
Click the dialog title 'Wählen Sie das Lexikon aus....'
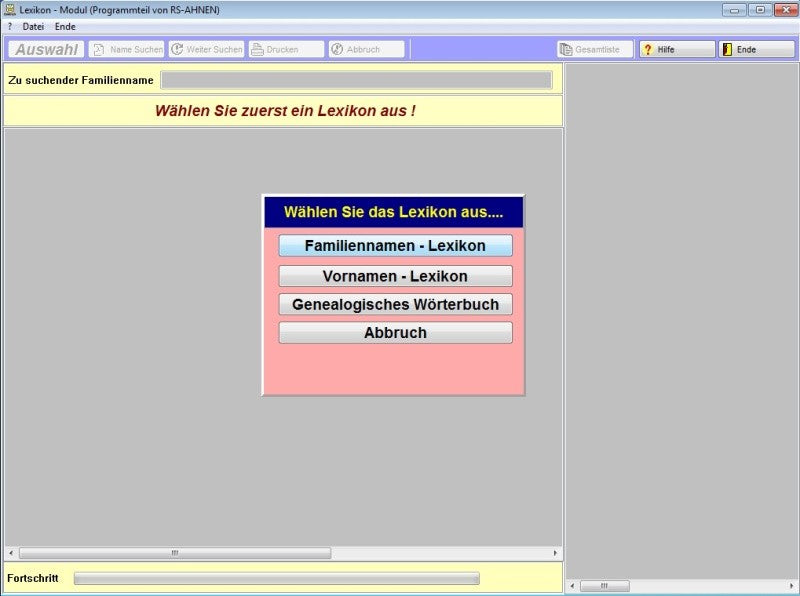coord(393,212)
